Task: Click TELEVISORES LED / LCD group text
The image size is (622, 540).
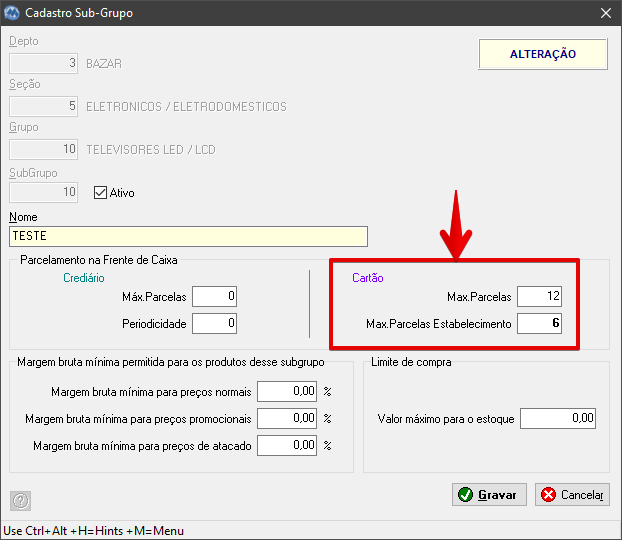Action: tap(151, 150)
